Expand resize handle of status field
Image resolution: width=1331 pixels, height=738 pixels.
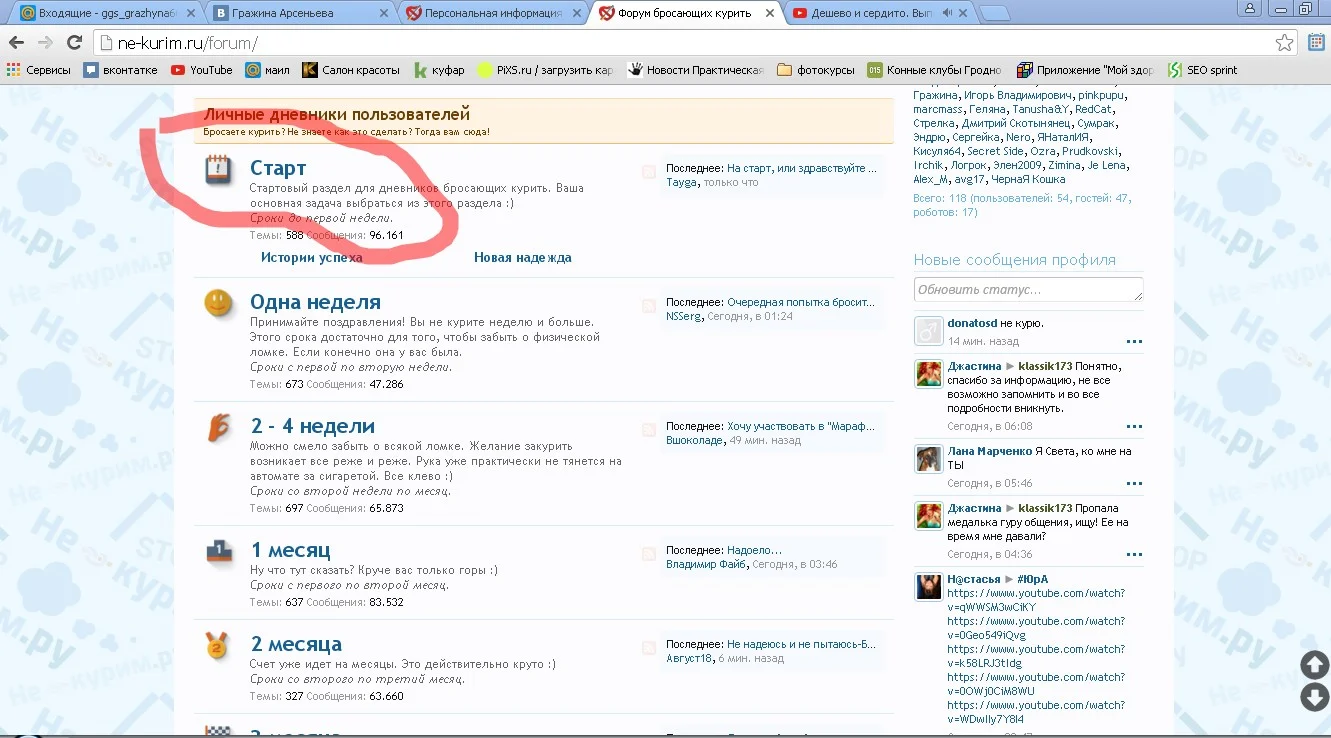[1138, 296]
